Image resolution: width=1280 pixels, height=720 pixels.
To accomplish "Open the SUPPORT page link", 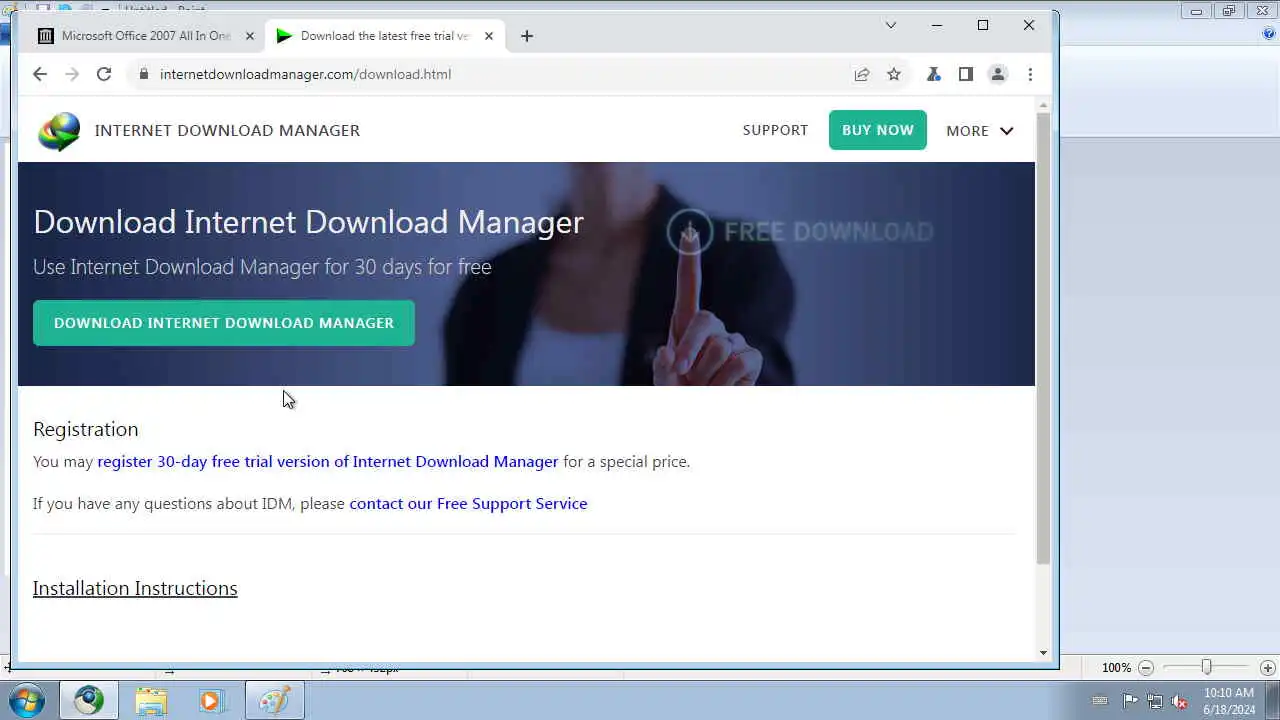I will (775, 130).
